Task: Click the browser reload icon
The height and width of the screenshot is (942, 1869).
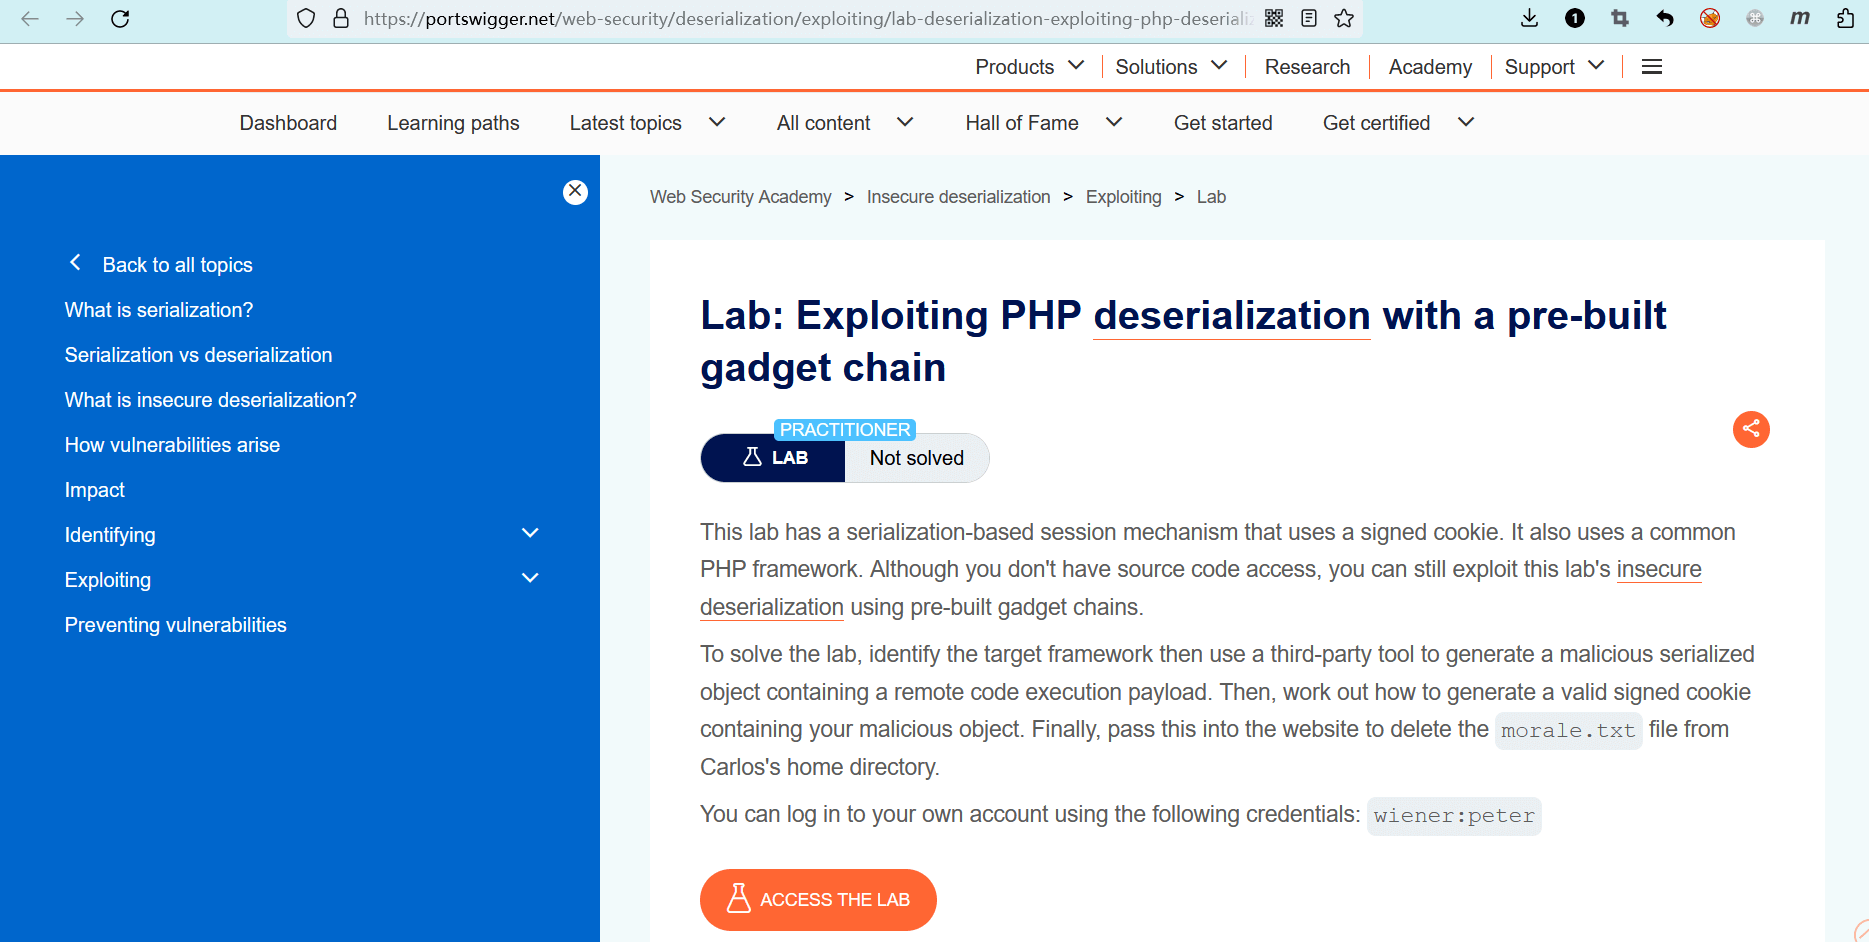Action: [120, 19]
